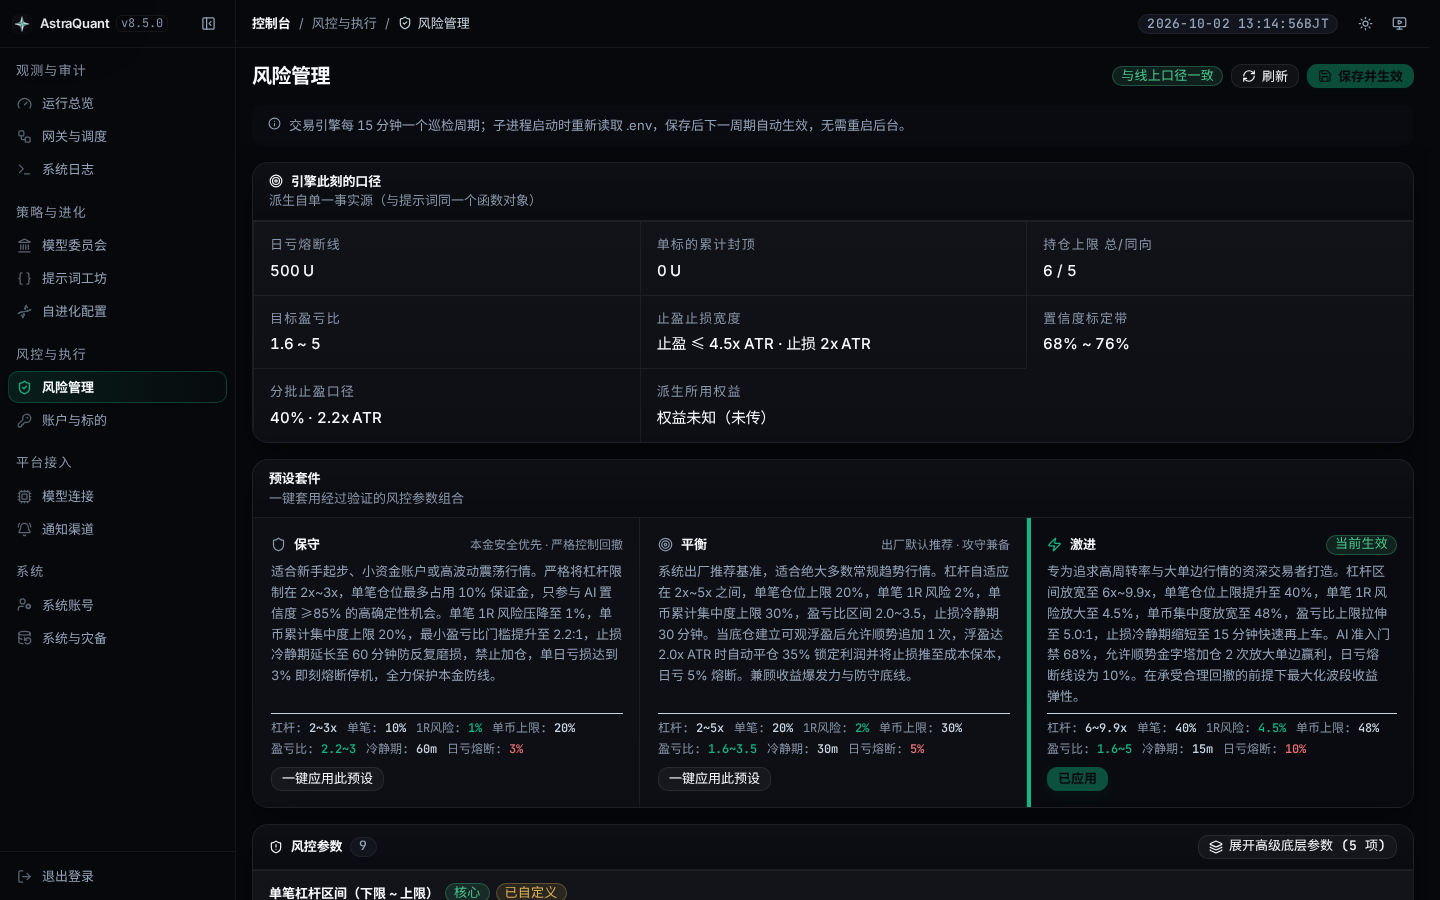Open 系统日志 in the sidebar
The width and height of the screenshot is (1440, 900).
(118, 169)
